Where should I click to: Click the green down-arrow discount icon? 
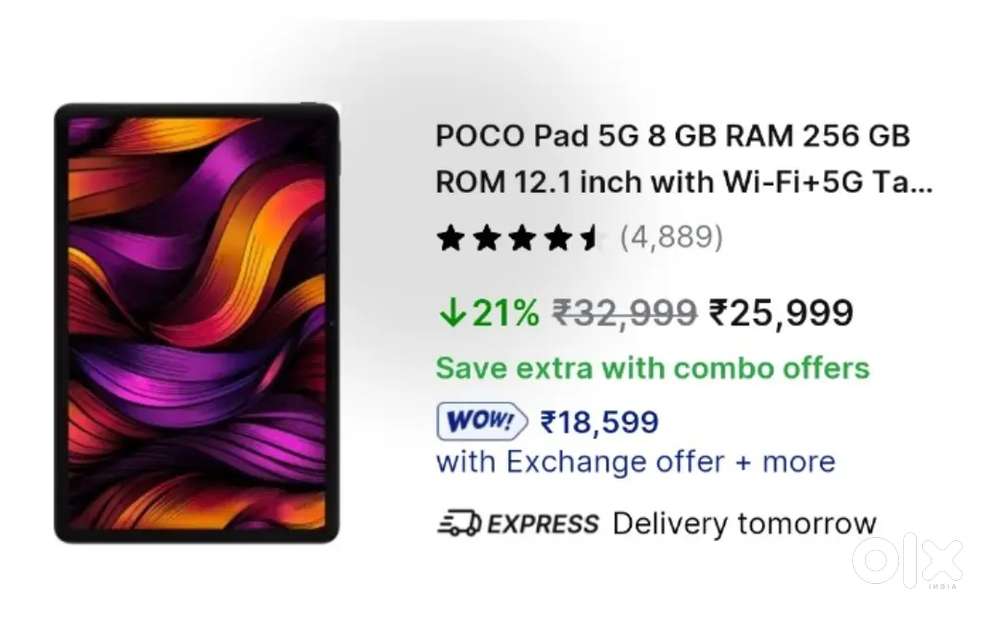click(451, 314)
